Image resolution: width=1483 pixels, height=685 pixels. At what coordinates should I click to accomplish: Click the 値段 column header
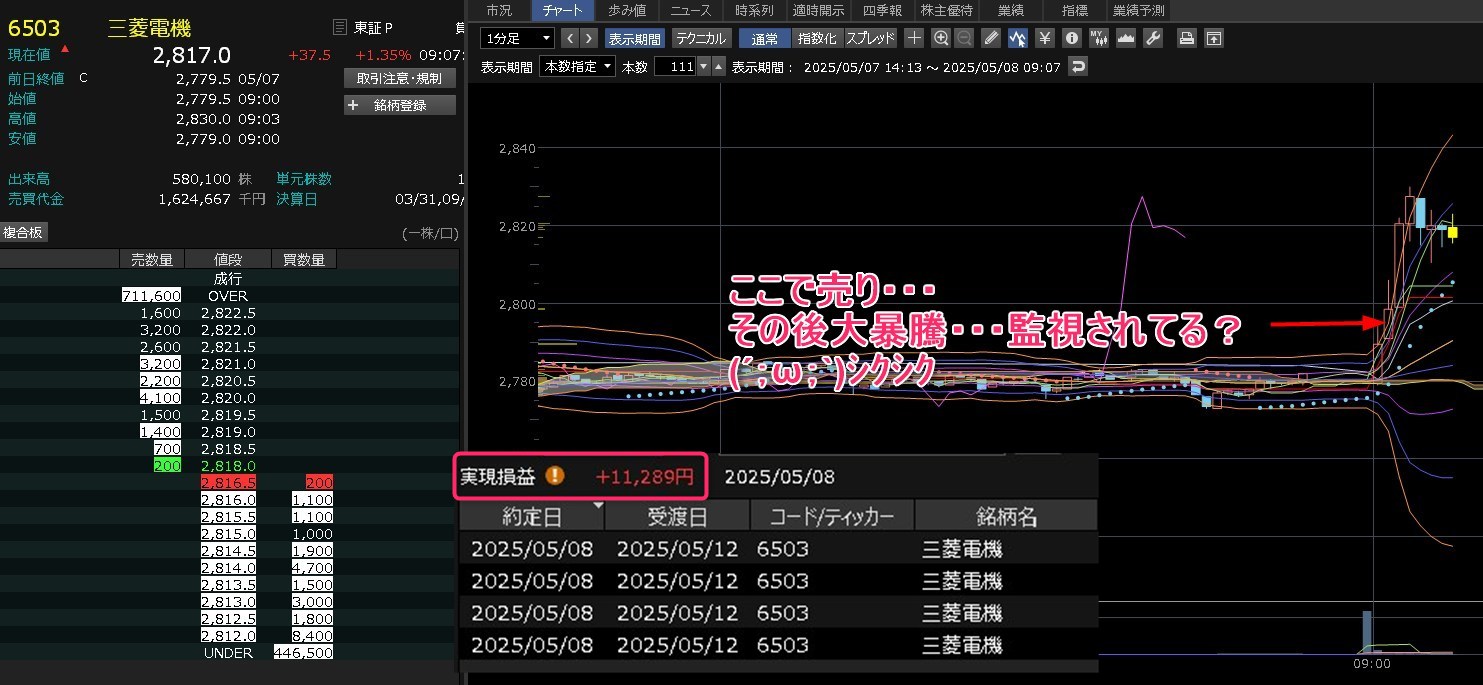(228, 260)
